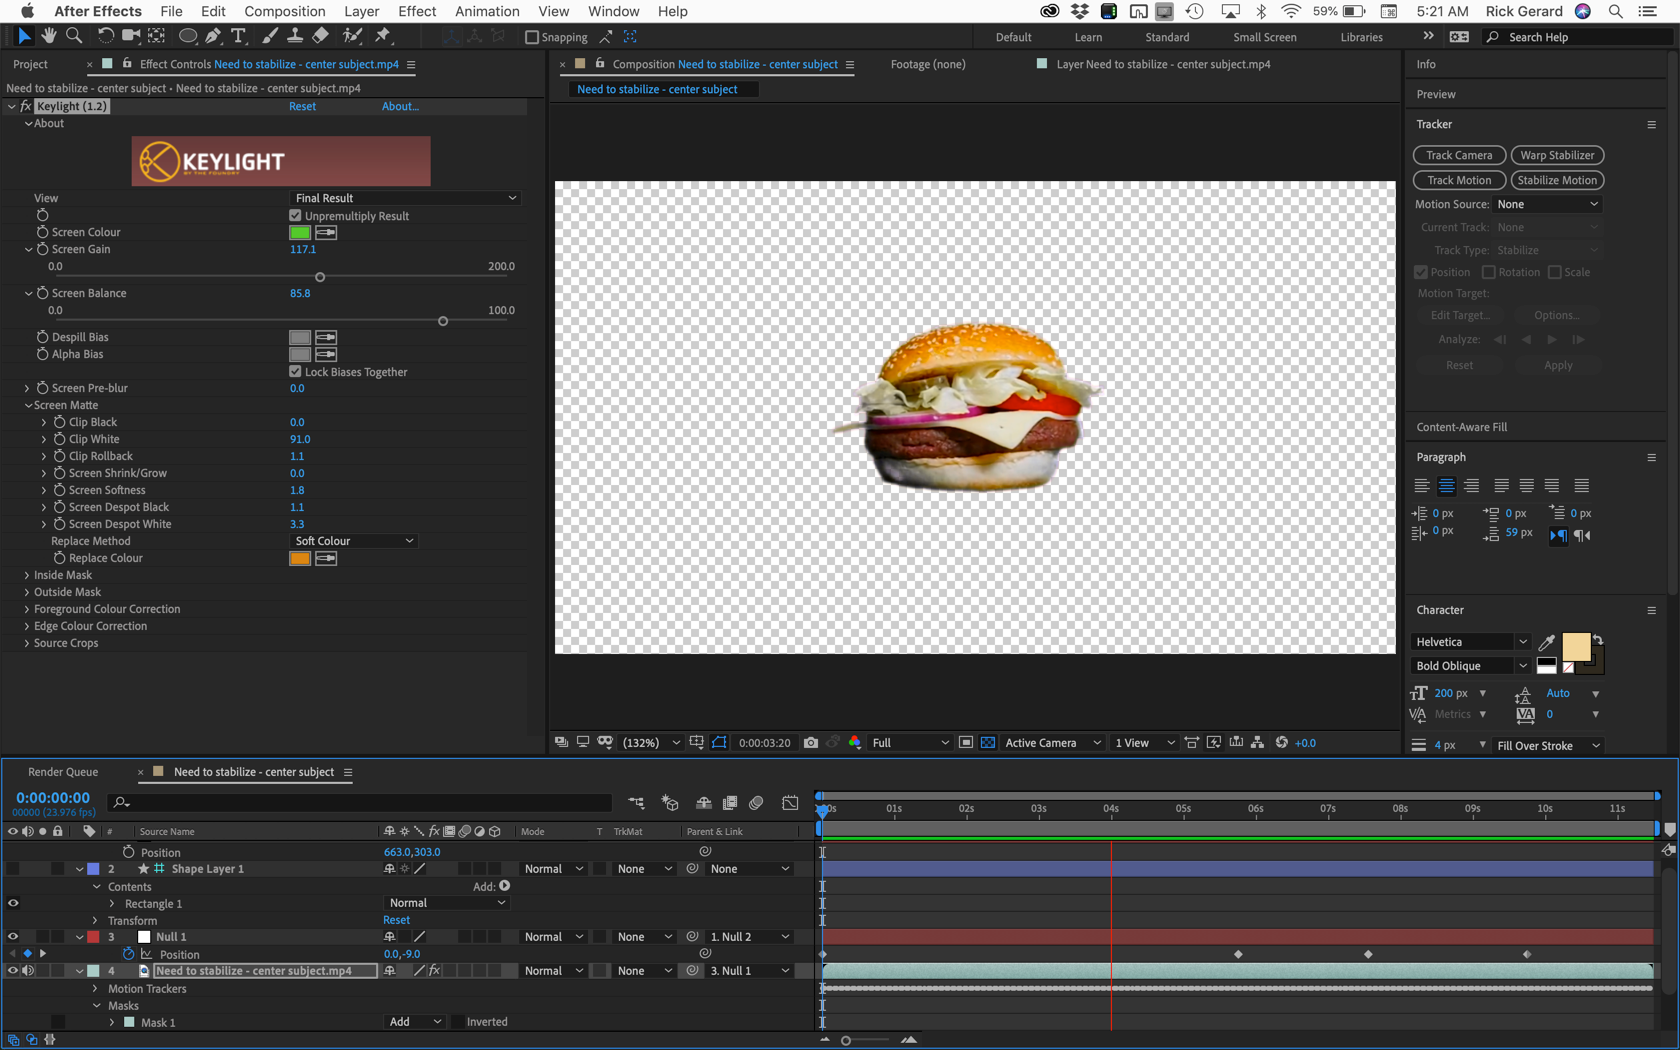Image resolution: width=1680 pixels, height=1050 pixels.
Task: Uncheck Lock Biases Together
Action: tap(295, 372)
